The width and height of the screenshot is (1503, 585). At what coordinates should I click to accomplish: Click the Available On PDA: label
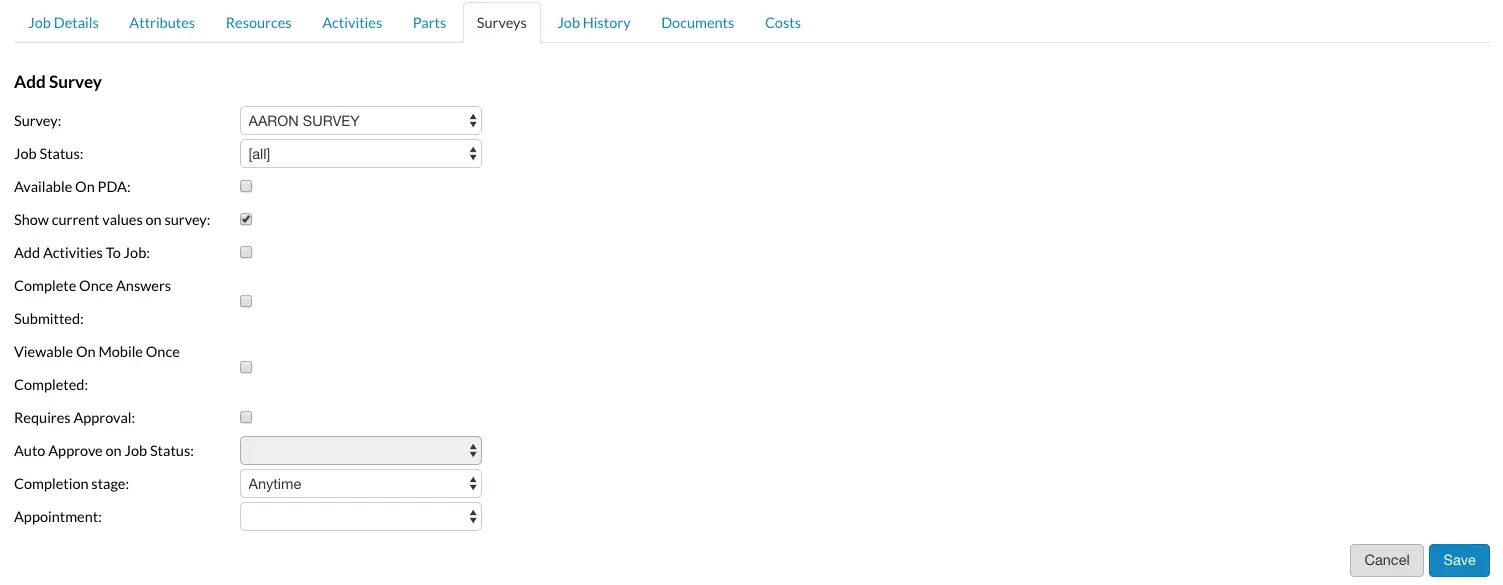click(x=72, y=187)
